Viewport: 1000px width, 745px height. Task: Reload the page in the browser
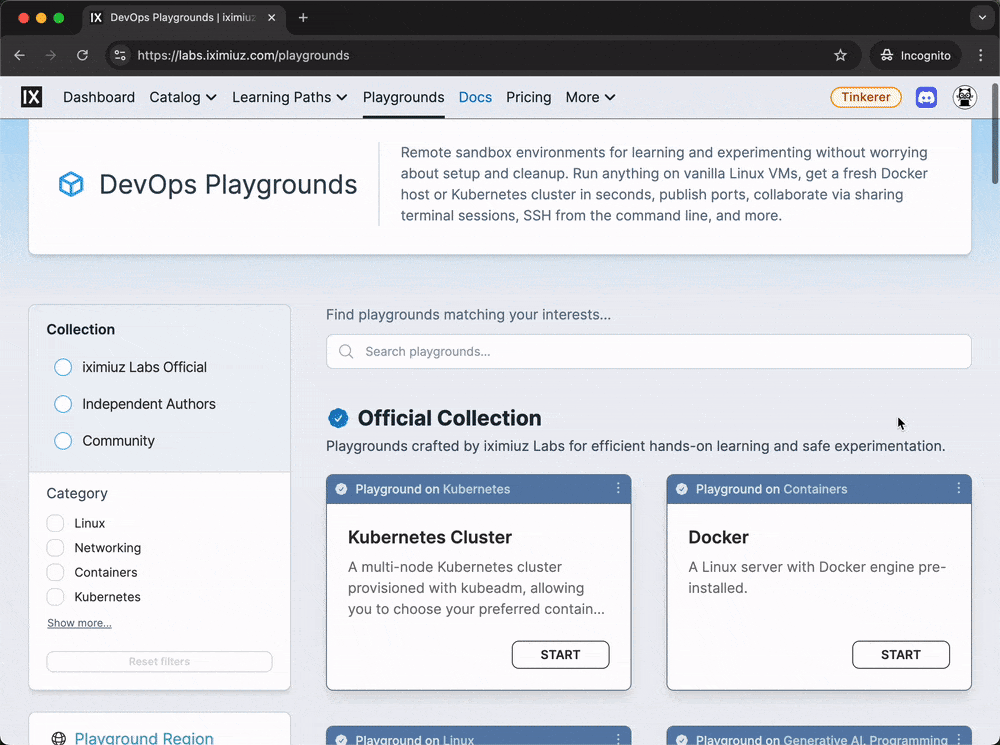83,55
